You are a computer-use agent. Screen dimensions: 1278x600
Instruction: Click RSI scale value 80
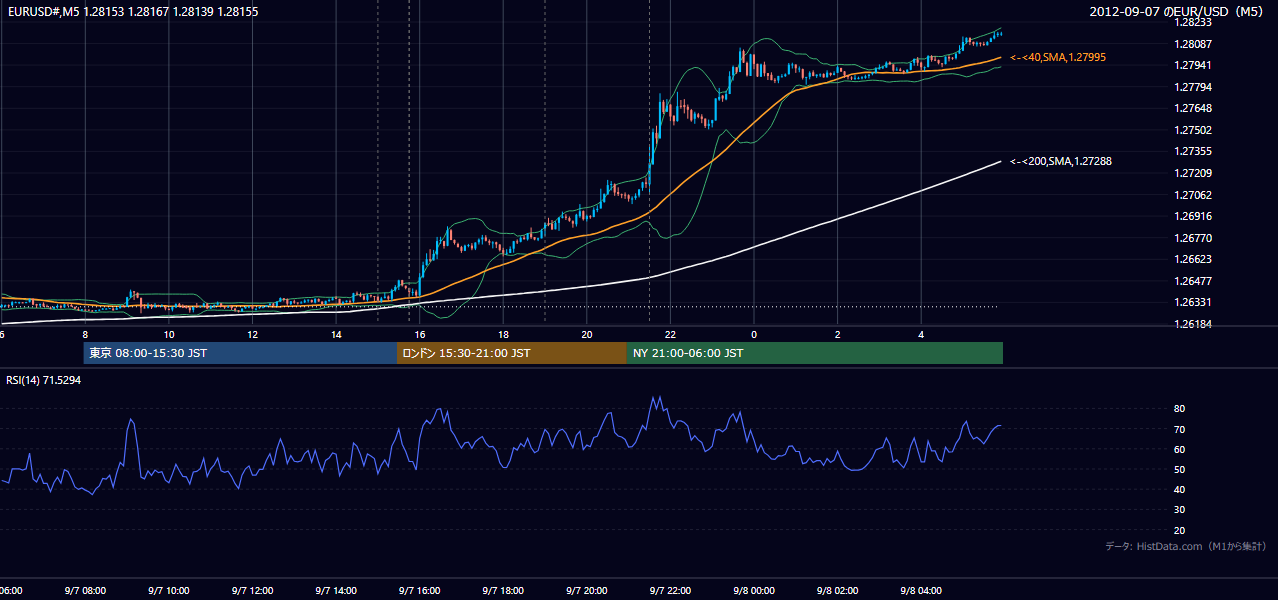click(1180, 409)
